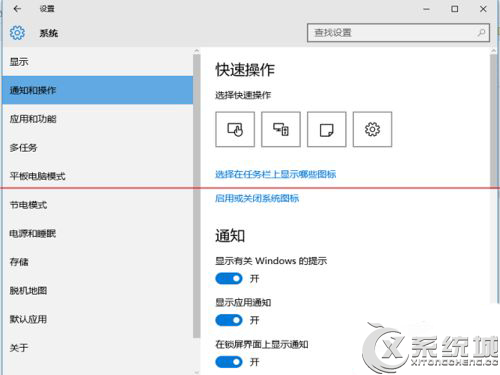
Task: Click the 选择快速操作 label
Action: (x=243, y=95)
